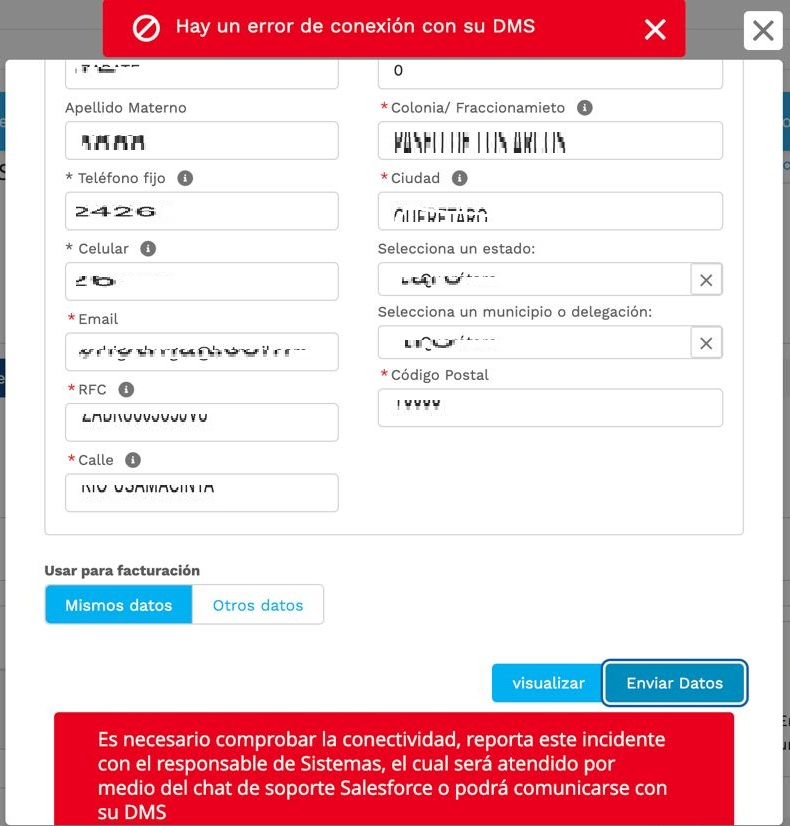Click info icon next to Ciudad
Image resolution: width=790 pixels, height=826 pixels.
(460, 178)
